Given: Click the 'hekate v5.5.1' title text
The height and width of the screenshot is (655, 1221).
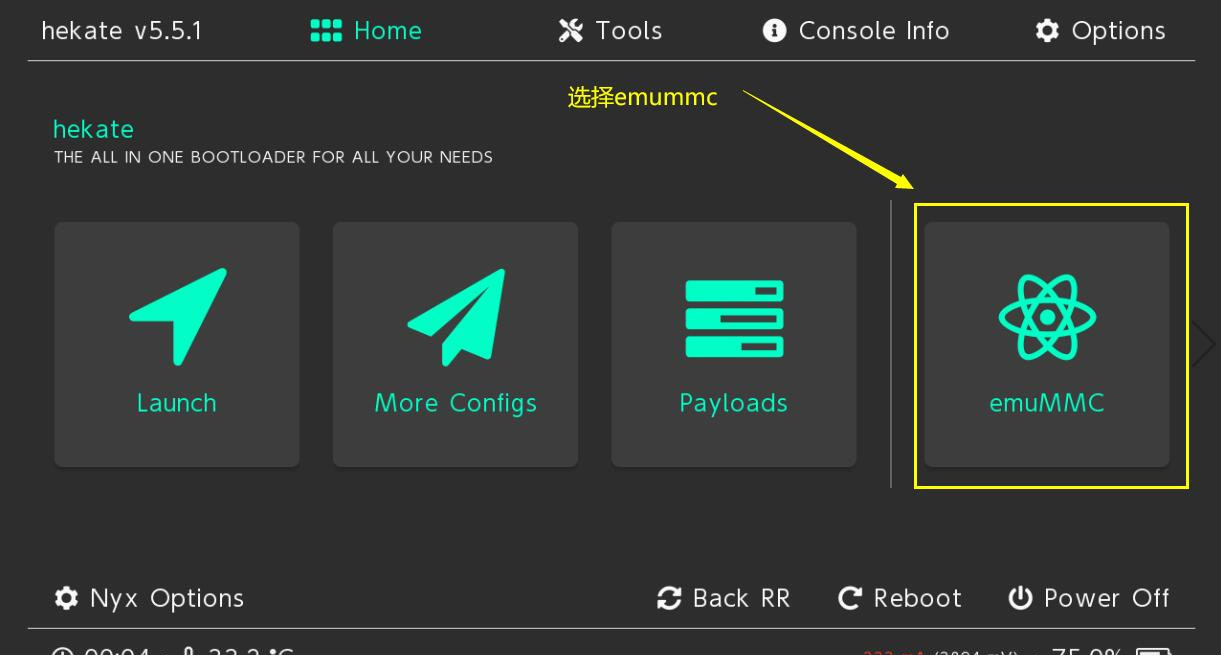Looking at the screenshot, I should click(x=122, y=31).
